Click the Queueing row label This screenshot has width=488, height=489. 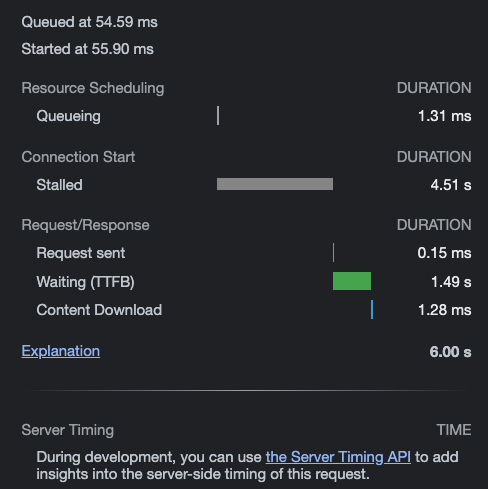[x=68, y=116]
